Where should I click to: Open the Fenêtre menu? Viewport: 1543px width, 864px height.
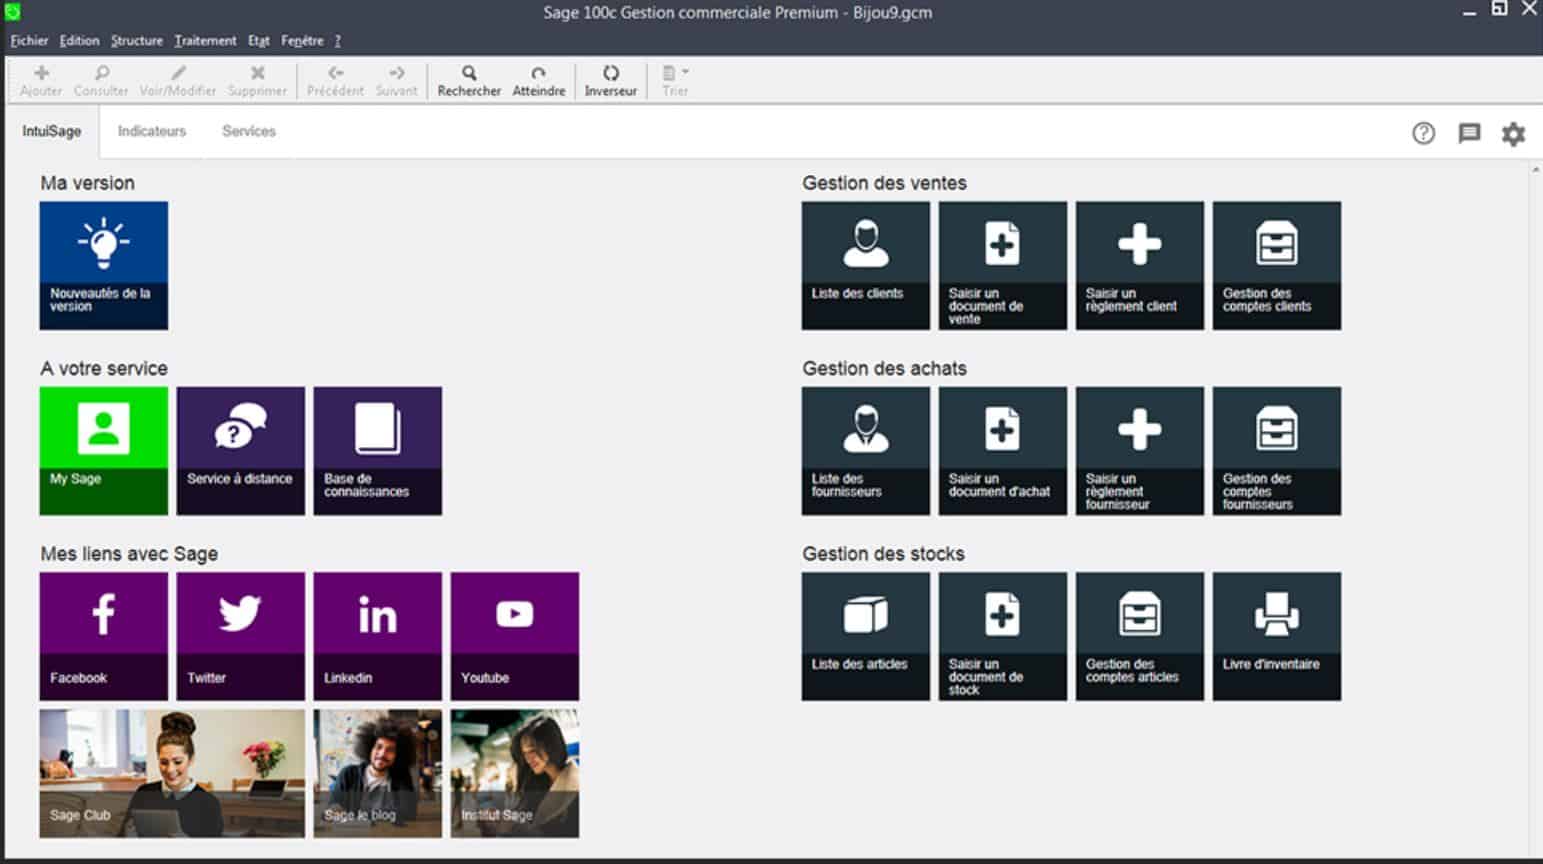tap(302, 41)
